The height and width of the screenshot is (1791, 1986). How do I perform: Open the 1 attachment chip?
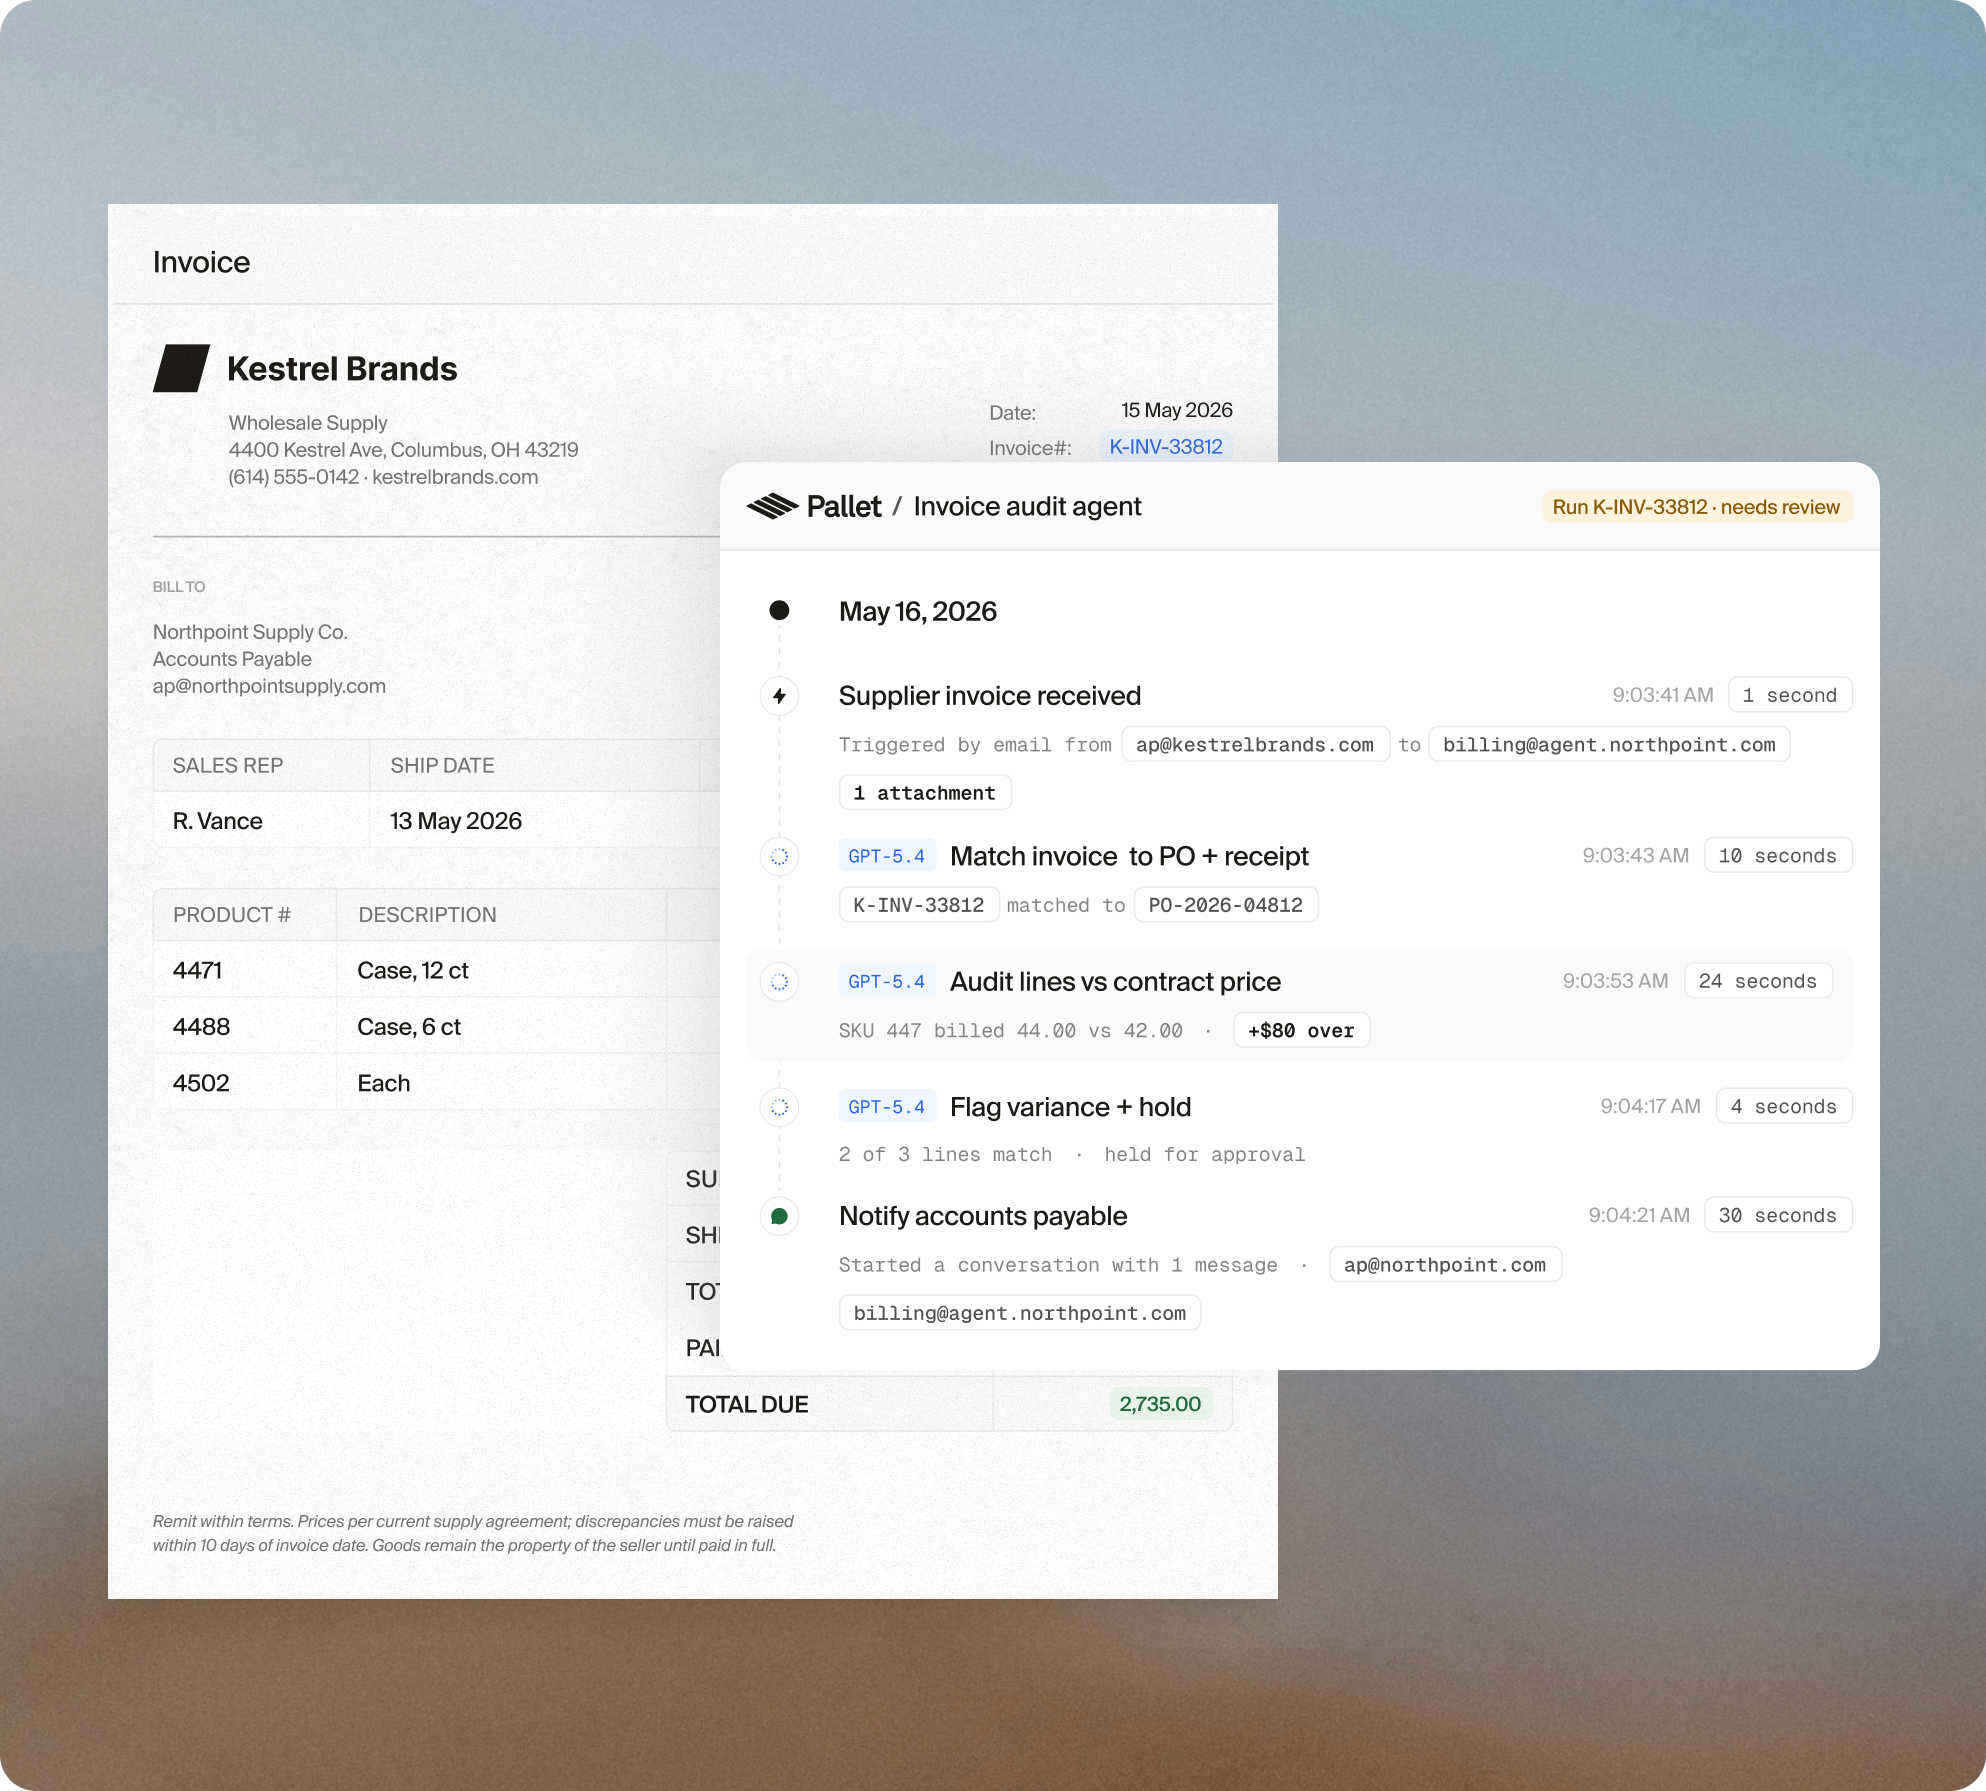tap(925, 793)
